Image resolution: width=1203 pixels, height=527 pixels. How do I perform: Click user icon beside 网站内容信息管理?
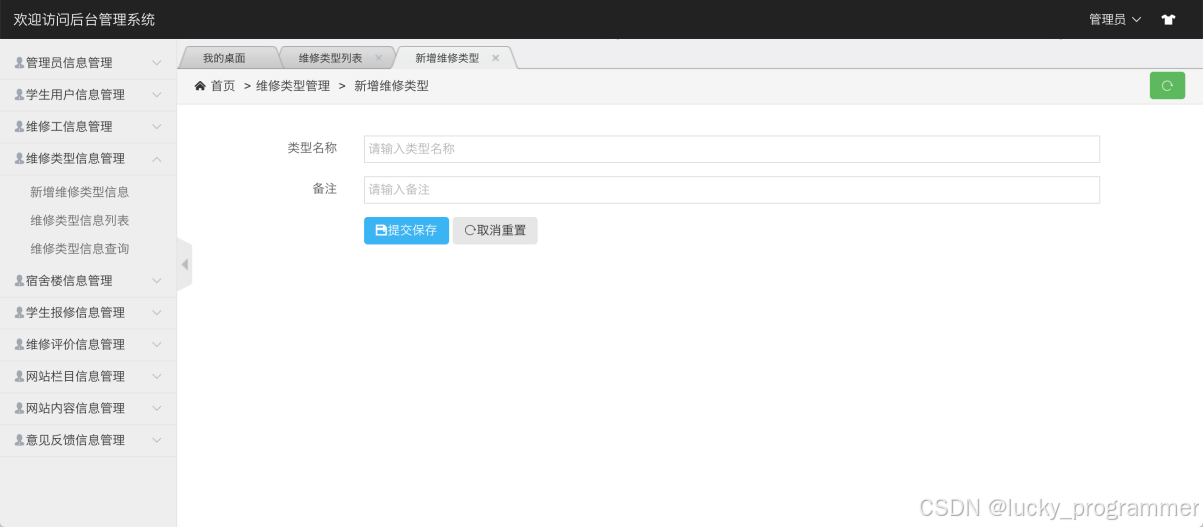pyautogui.click(x=19, y=408)
